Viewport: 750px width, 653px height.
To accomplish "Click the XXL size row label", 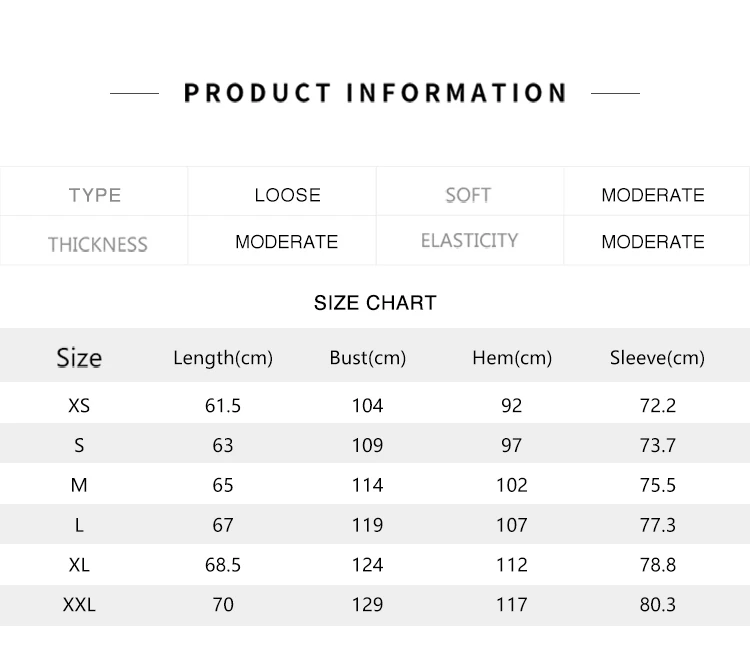I will coord(79,605).
